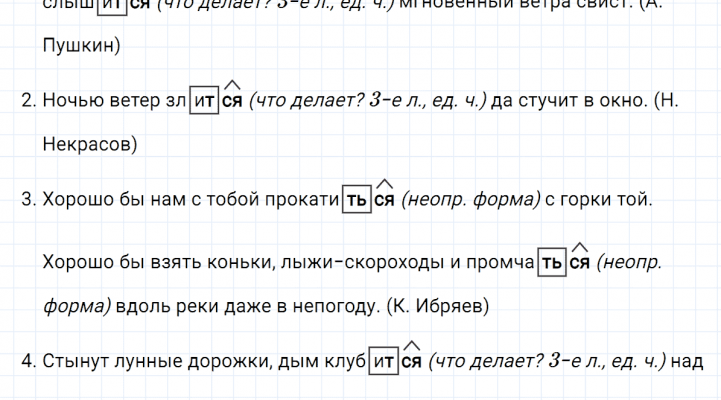
Task: Click the list number 2
Action: coord(28,100)
